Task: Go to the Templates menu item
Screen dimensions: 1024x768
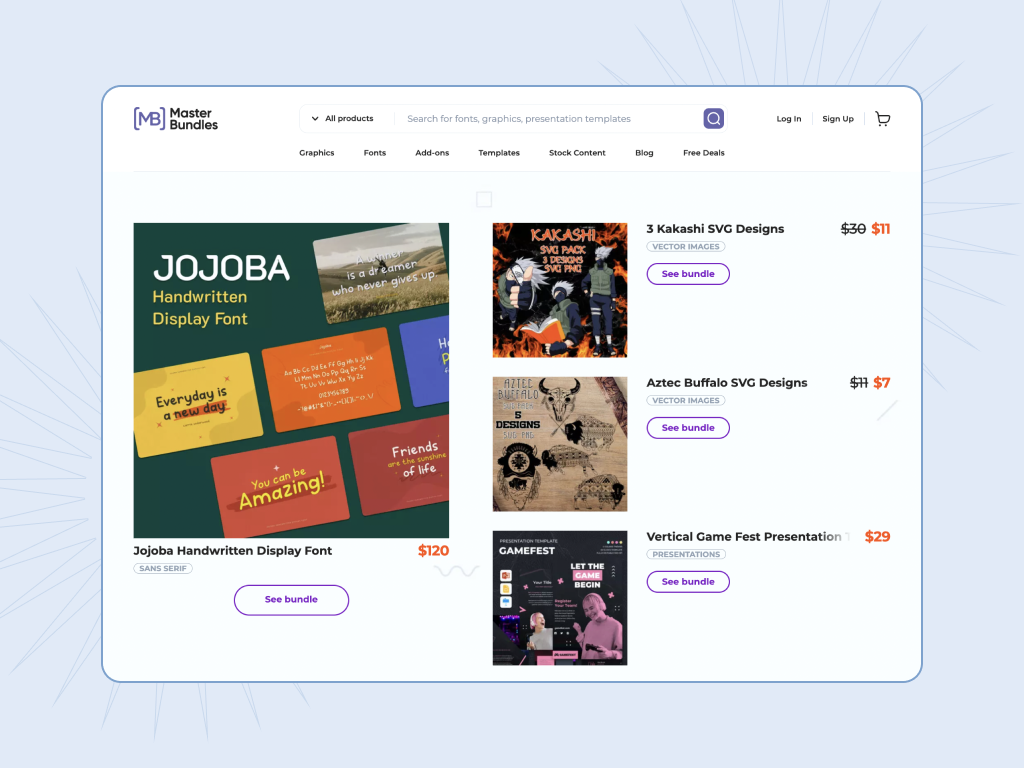Action: point(499,153)
